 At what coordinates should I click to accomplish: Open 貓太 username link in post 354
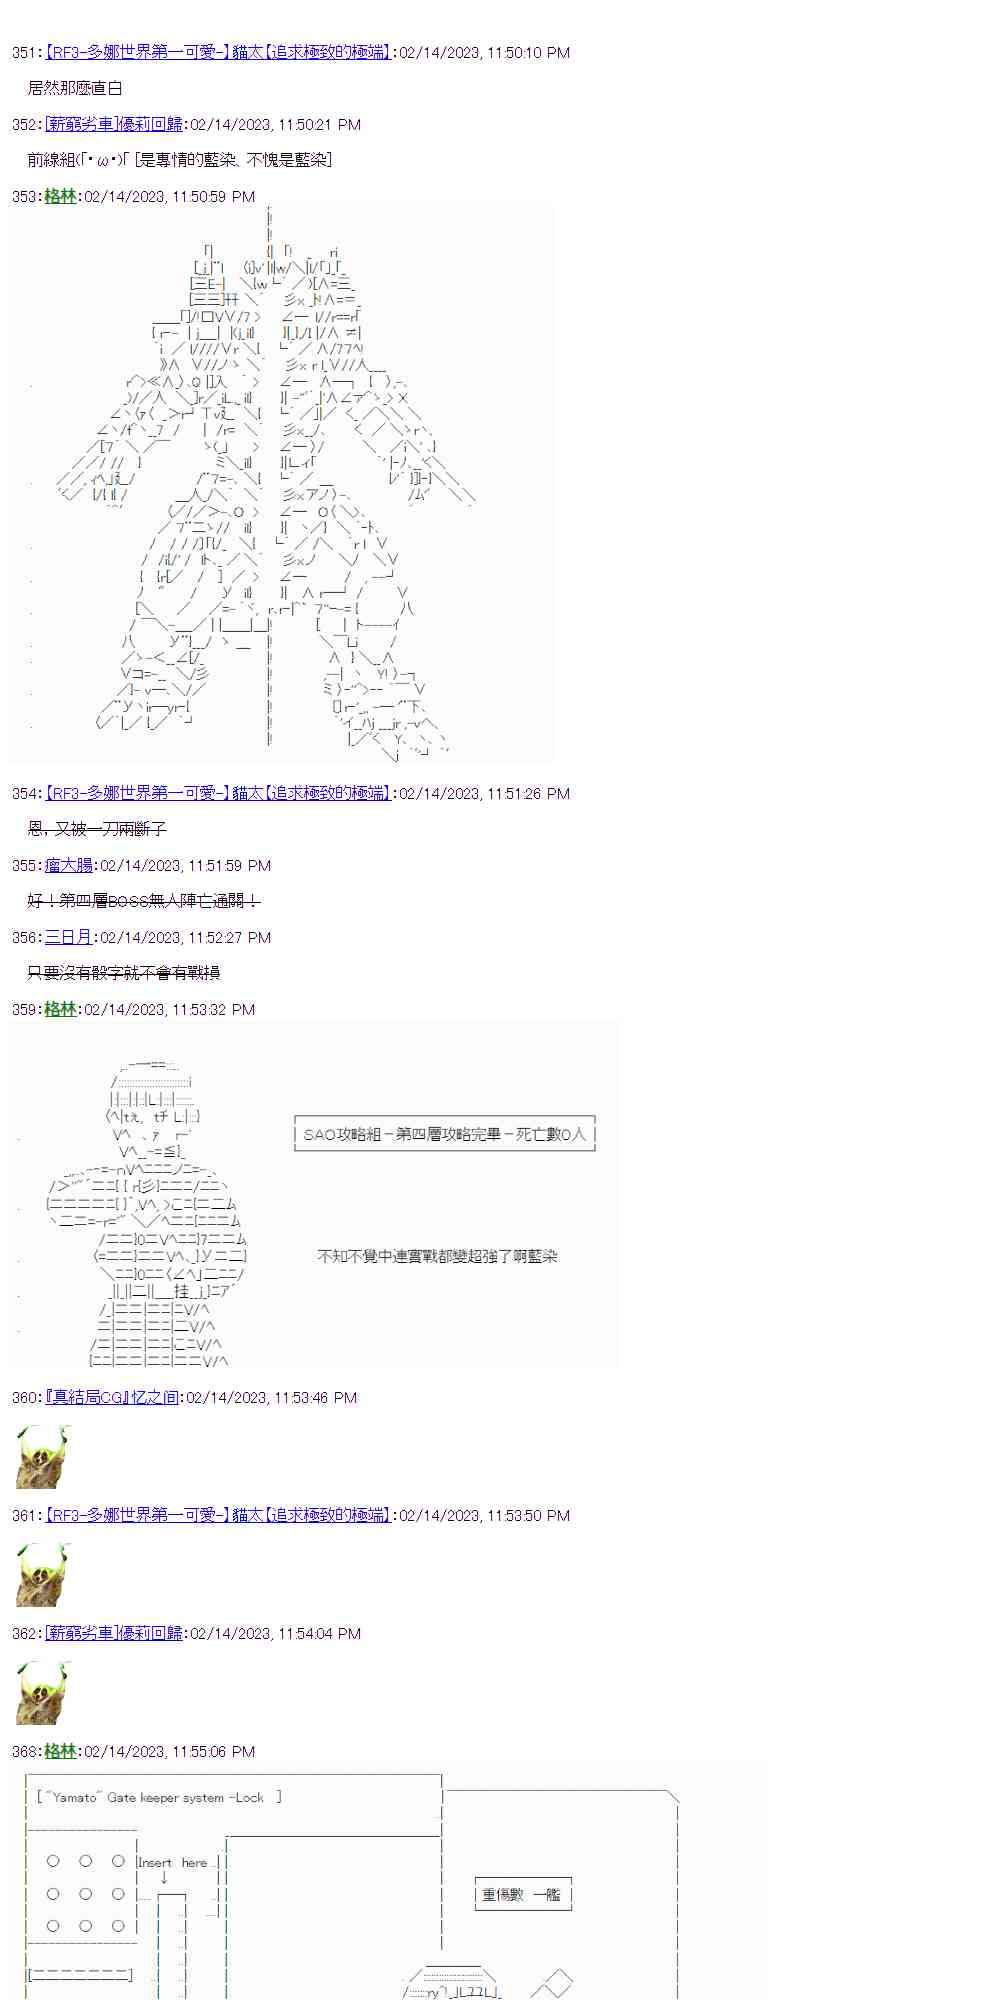pyautogui.click(x=218, y=793)
